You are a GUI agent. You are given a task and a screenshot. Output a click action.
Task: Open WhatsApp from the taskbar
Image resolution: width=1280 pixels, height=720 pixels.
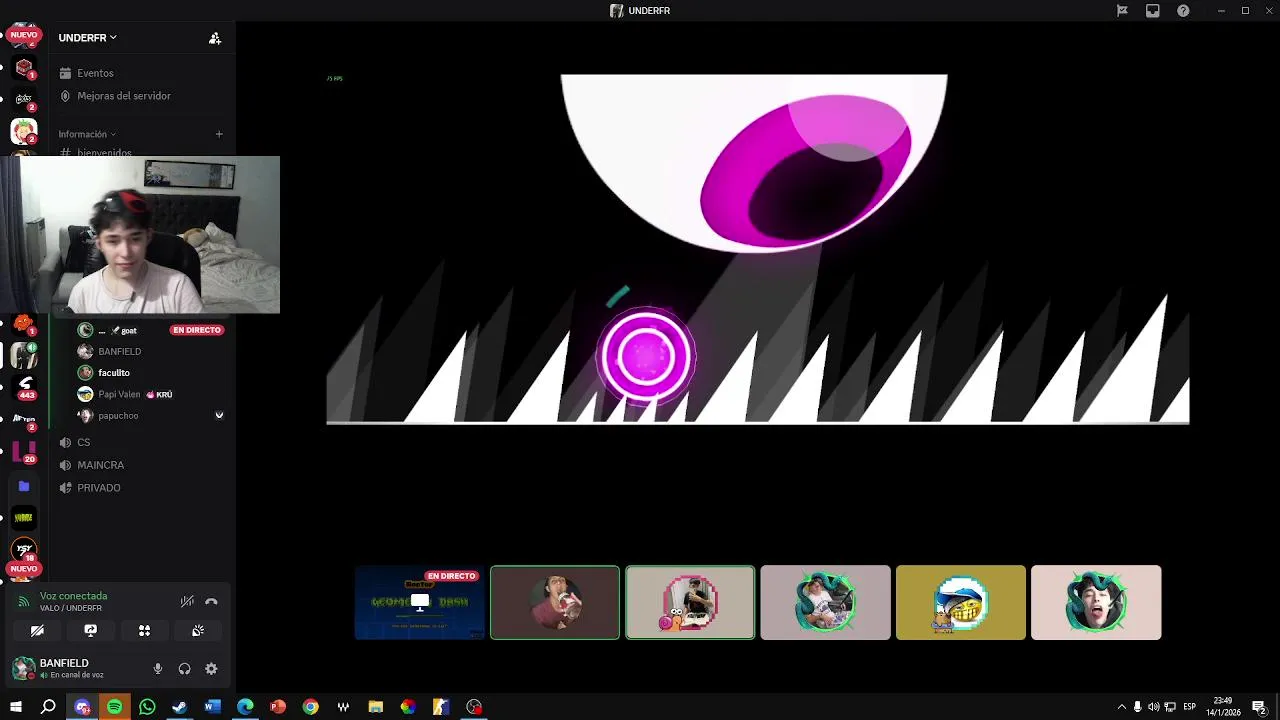click(147, 707)
